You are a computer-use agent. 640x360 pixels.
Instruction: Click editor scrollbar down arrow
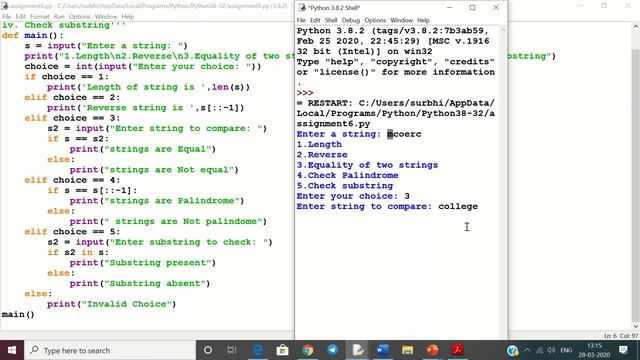click(636, 326)
